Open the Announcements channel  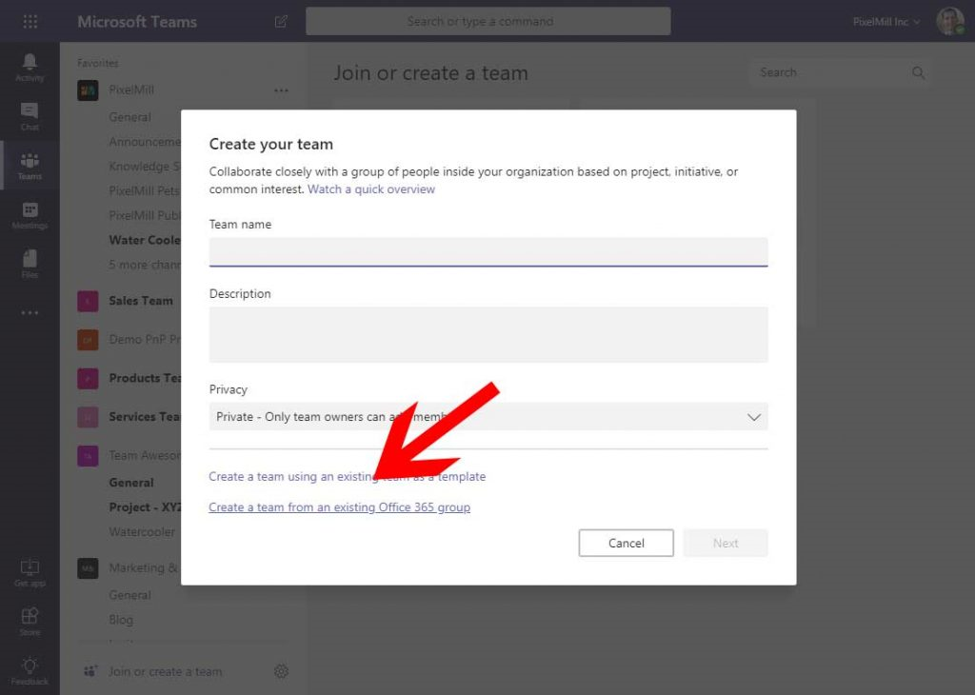pyautogui.click(x=144, y=142)
